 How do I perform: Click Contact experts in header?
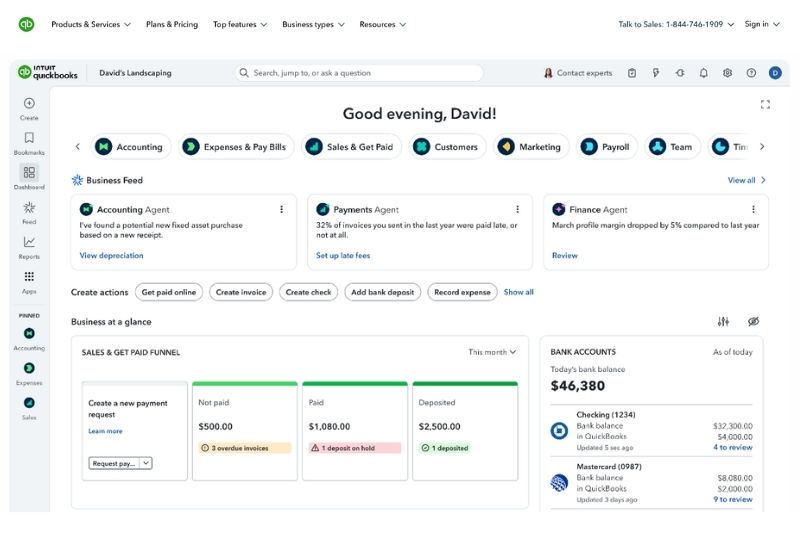pyautogui.click(x=578, y=73)
